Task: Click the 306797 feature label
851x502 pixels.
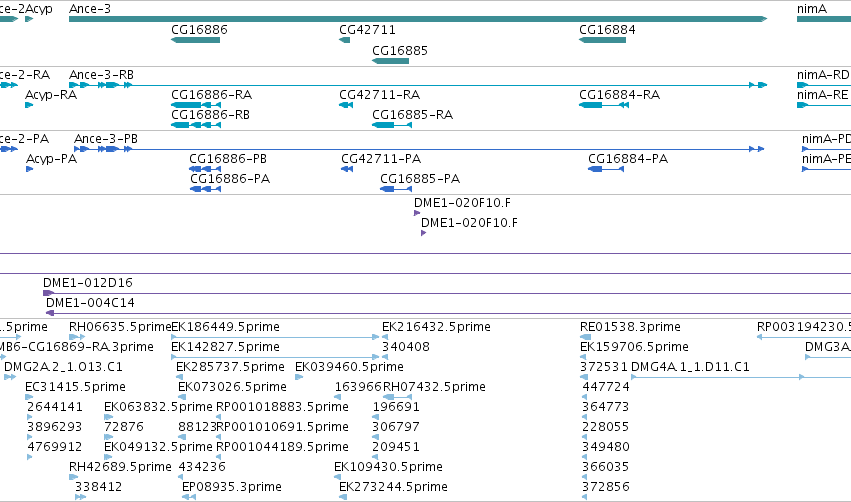Action: pyautogui.click(x=396, y=427)
